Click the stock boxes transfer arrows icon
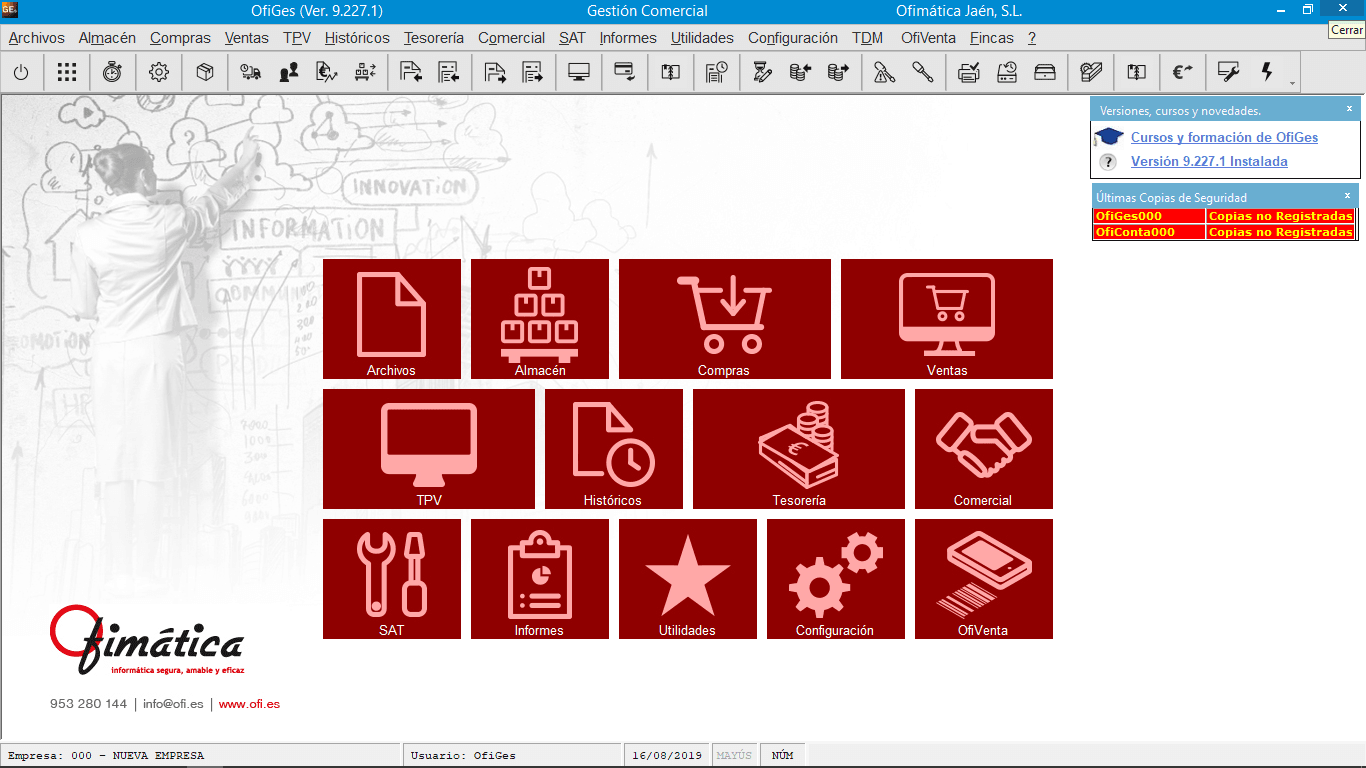This screenshot has height=768, width=1366. [x=365, y=72]
